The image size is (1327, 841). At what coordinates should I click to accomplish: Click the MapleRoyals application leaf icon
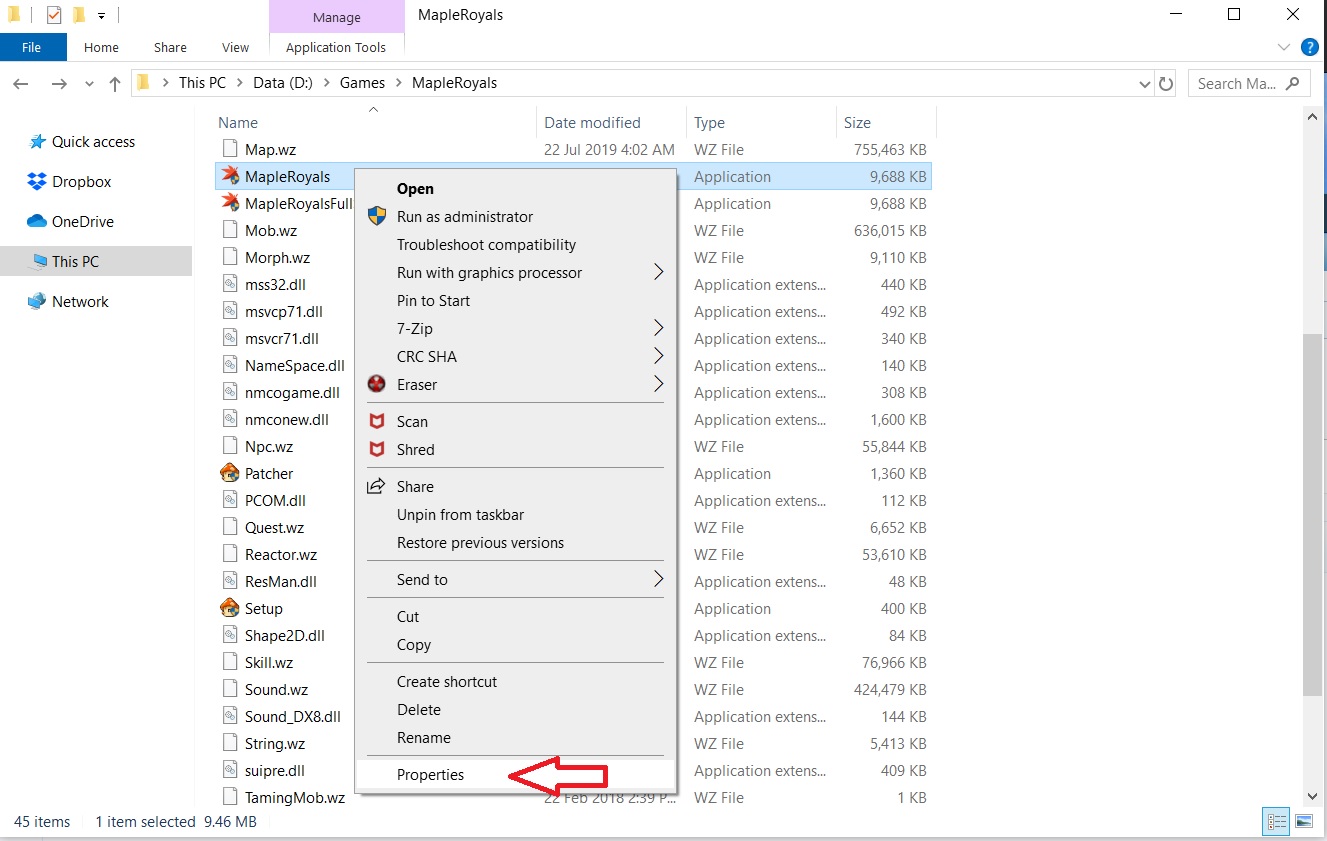coord(230,177)
